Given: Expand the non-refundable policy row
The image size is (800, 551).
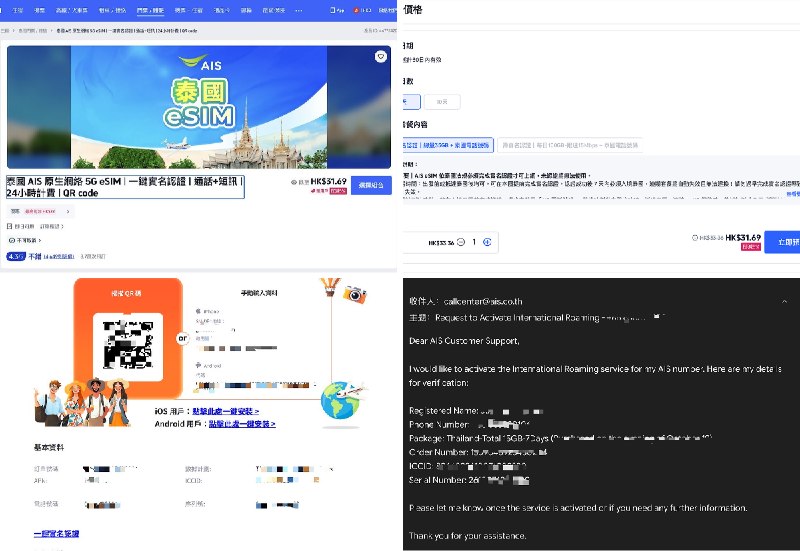Looking at the screenshot, I should tap(24, 240).
